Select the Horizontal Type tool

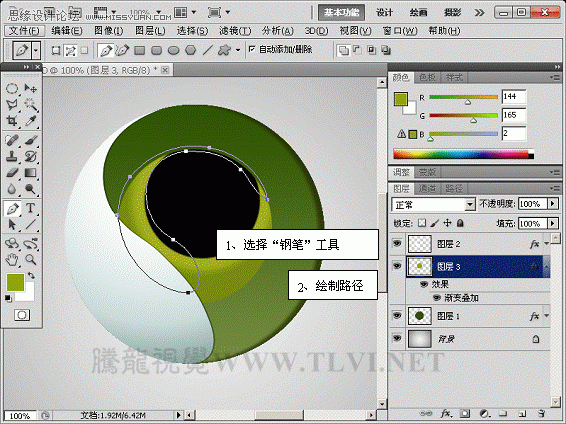tap(31, 208)
